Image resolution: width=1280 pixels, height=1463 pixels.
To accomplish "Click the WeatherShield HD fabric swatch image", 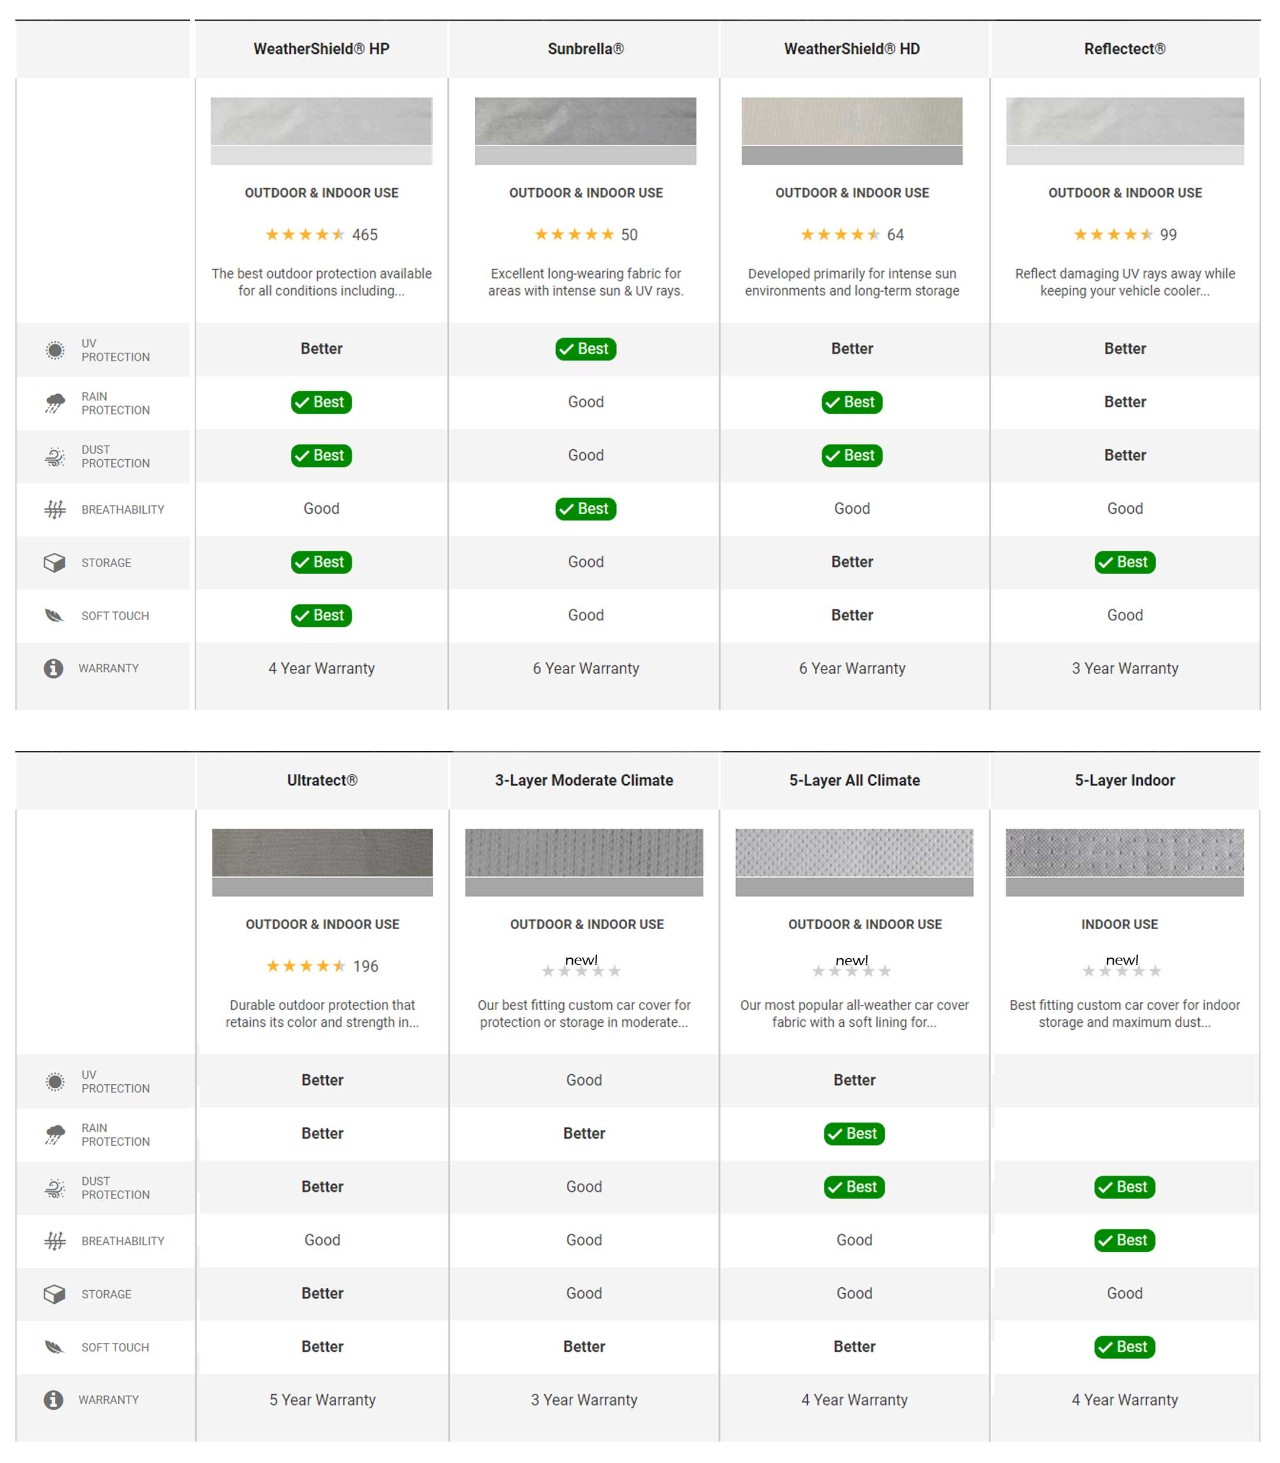I will (852, 131).
